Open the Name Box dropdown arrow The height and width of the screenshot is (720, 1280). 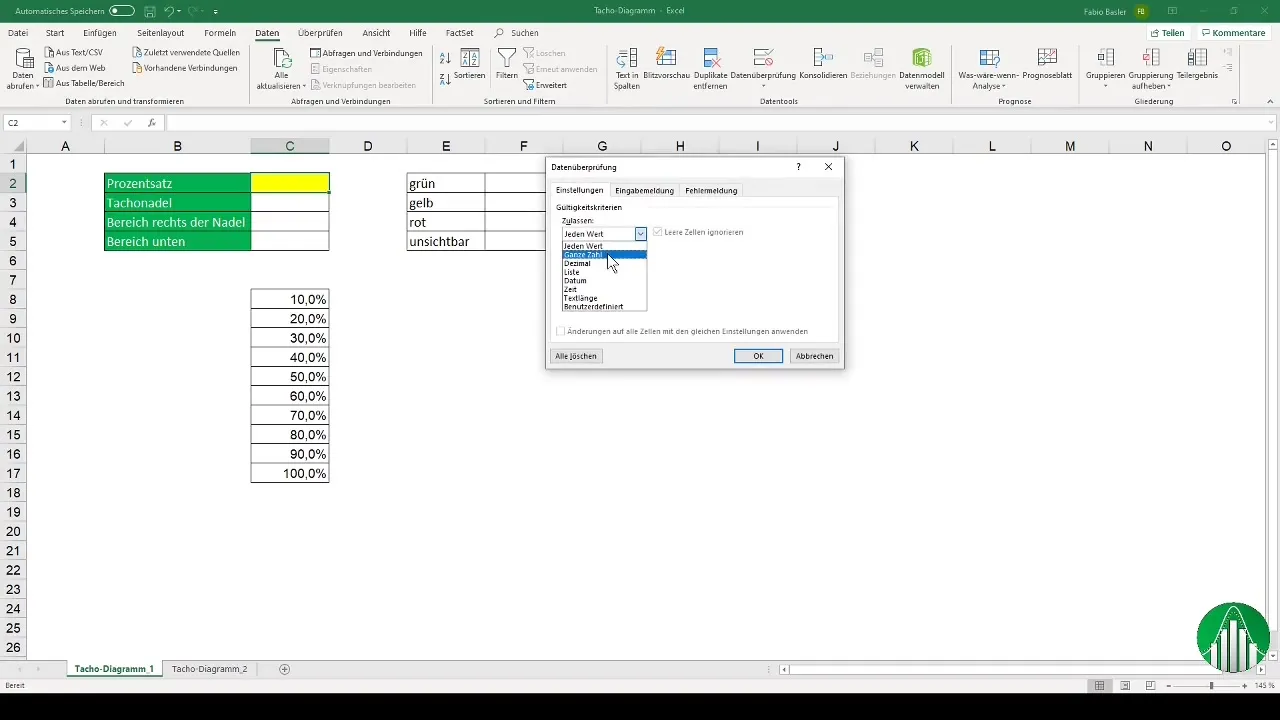pos(64,123)
